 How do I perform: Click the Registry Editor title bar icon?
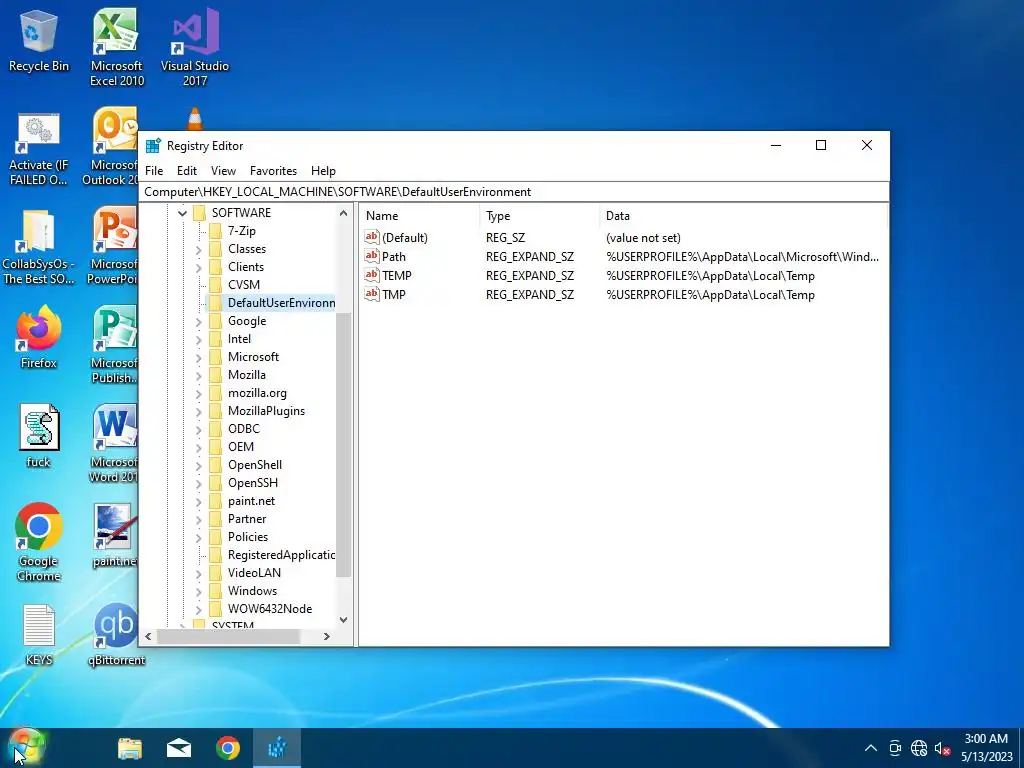tap(153, 146)
